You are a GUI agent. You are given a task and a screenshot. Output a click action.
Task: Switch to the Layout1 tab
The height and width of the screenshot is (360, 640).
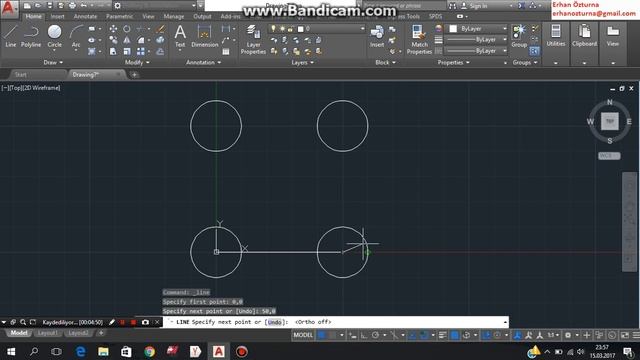(x=47, y=333)
